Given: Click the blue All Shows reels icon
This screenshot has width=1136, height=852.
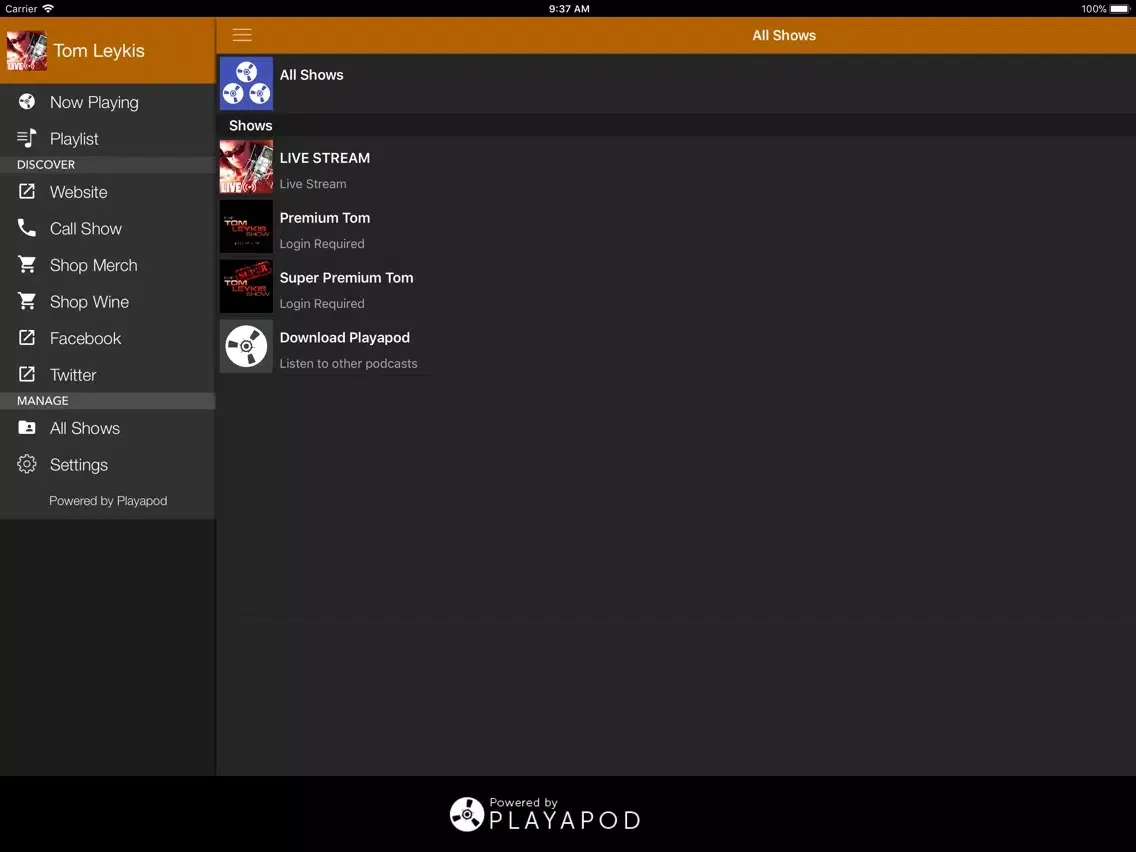Looking at the screenshot, I should [246, 83].
